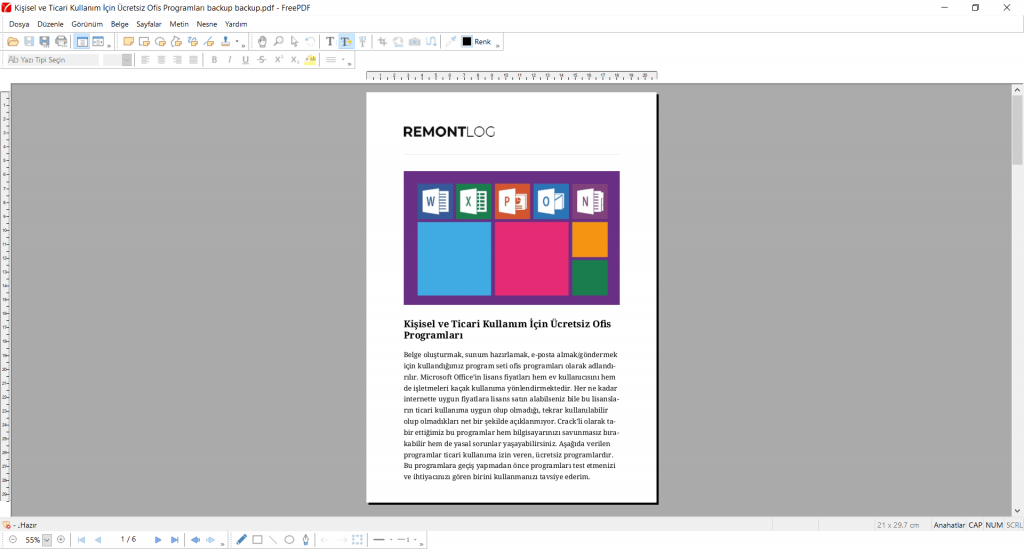Open the Yardım menu
The height and width of the screenshot is (549, 1024).
[236, 24]
